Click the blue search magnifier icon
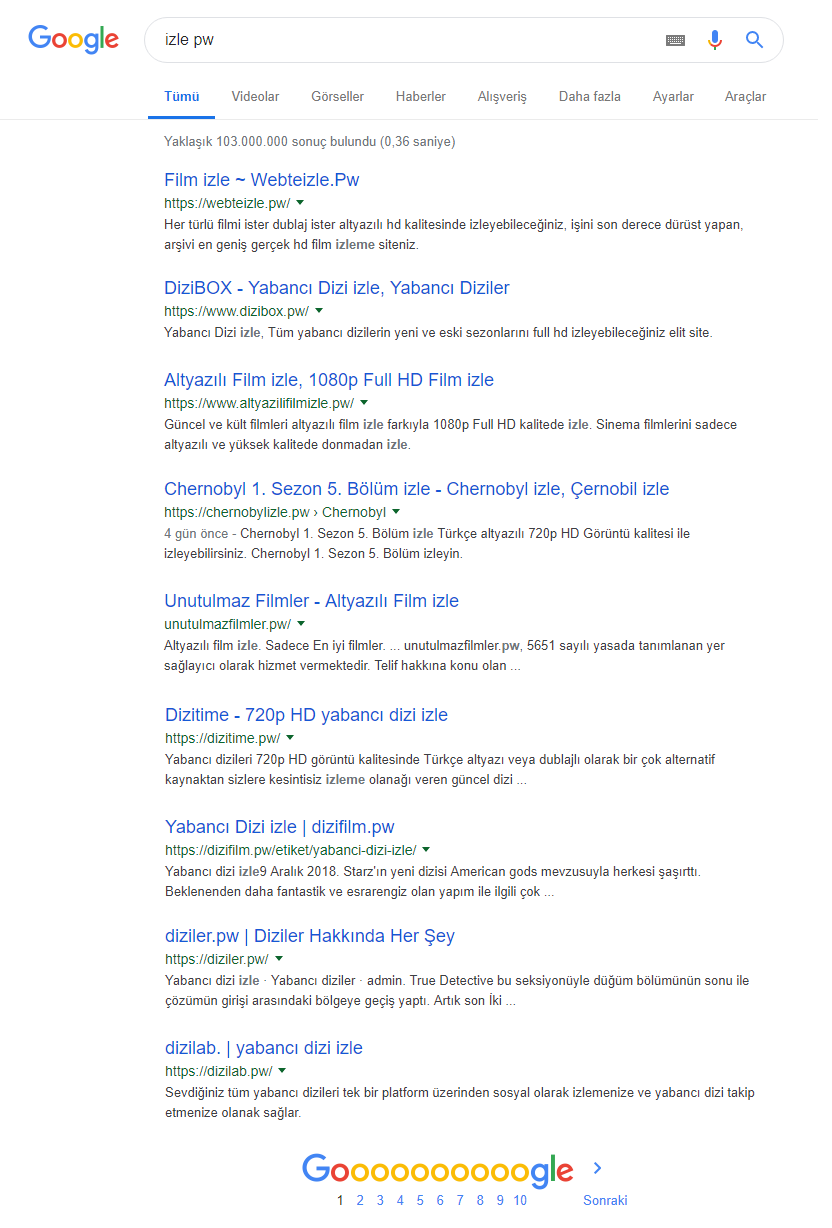Screen dimensions: 832x1228 pyautogui.click(x=755, y=40)
